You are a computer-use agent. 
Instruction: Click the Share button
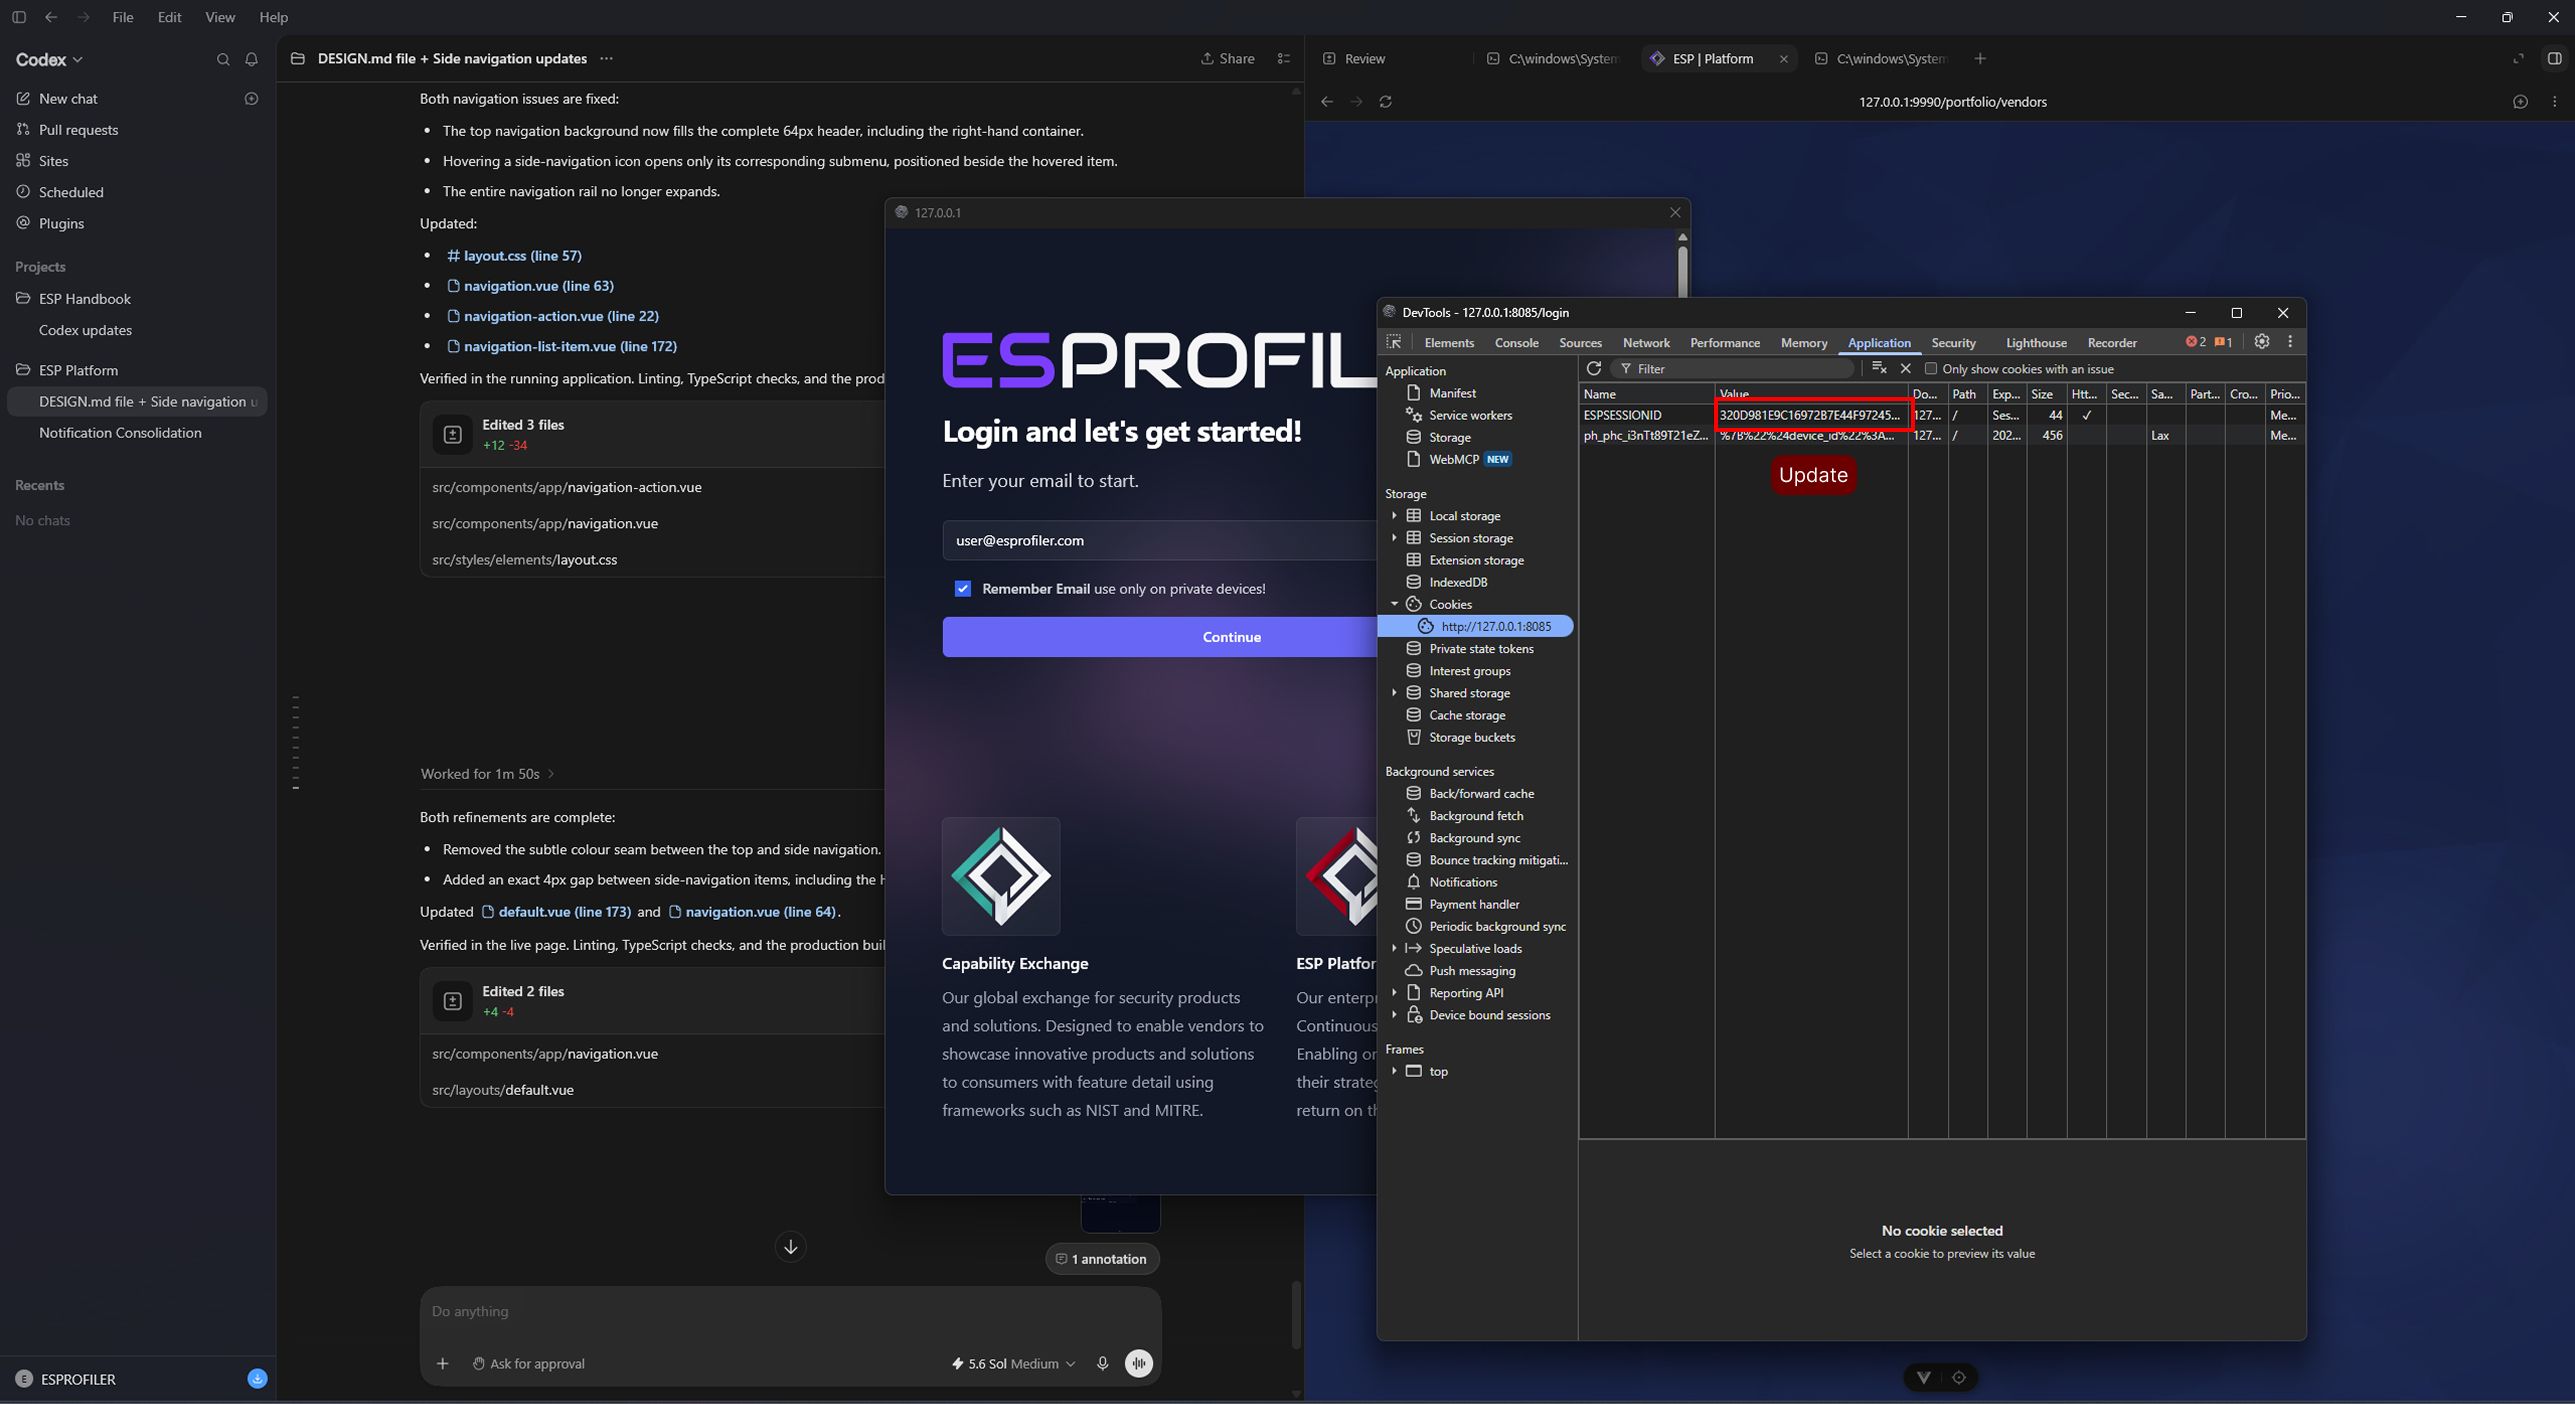pos(1228,59)
